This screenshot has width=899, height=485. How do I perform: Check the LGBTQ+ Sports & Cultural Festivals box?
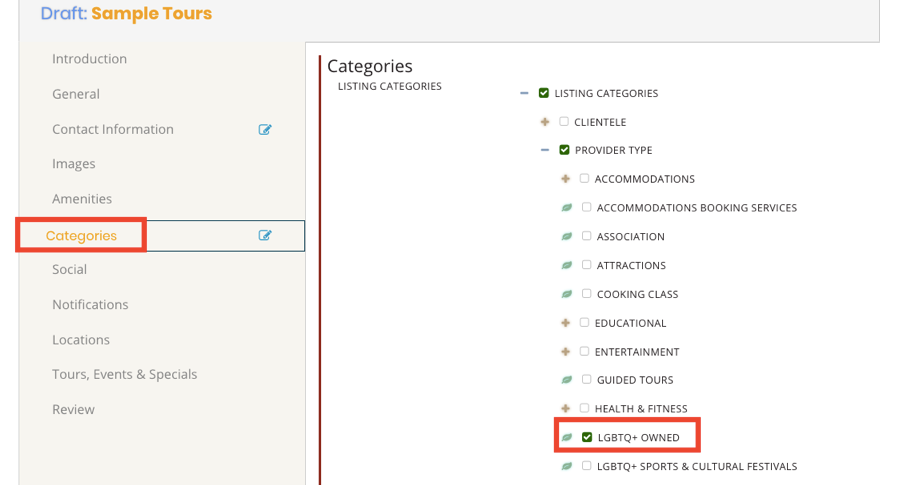tap(587, 466)
